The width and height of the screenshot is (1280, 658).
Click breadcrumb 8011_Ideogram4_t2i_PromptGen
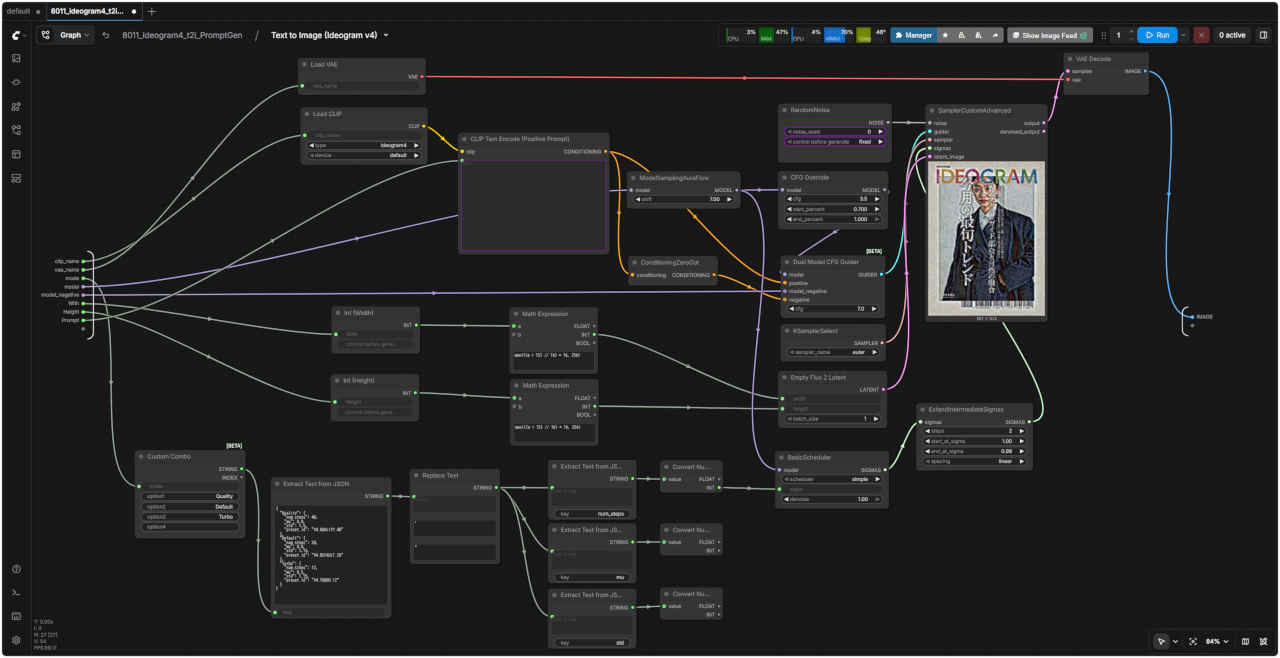pyautogui.click(x=181, y=35)
